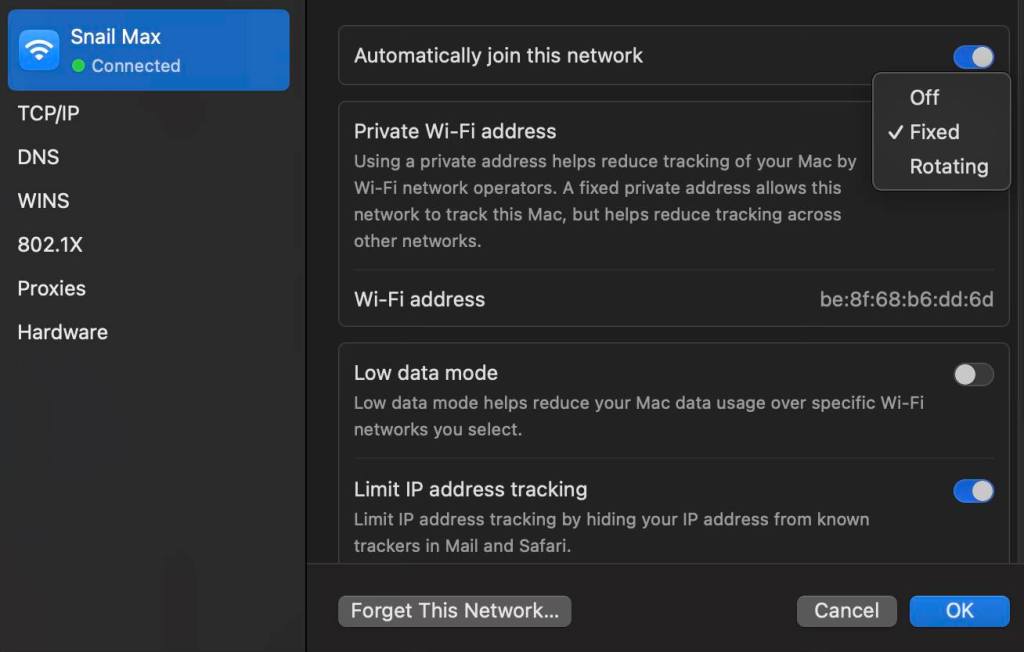Viewport: 1024px width, 652px height.
Task: Pick Rotating private address option
Action: (x=948, y=167)
